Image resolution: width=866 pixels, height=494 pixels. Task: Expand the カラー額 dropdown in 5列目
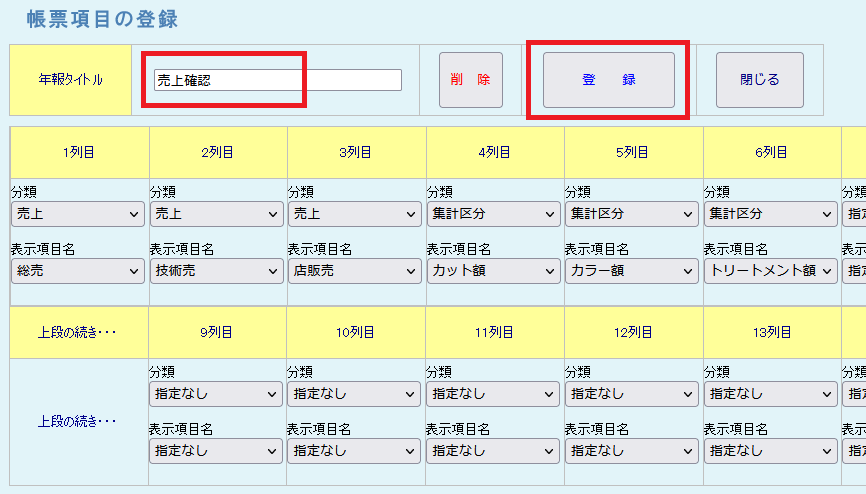click(x=632, y=270)
